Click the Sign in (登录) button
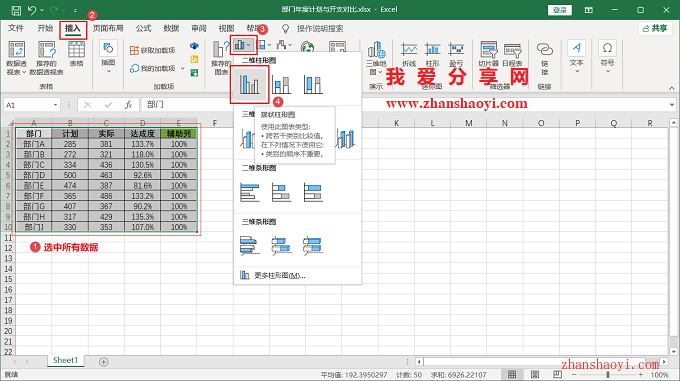Viewport: 680px width, 381px height. [x=560, y=10]
